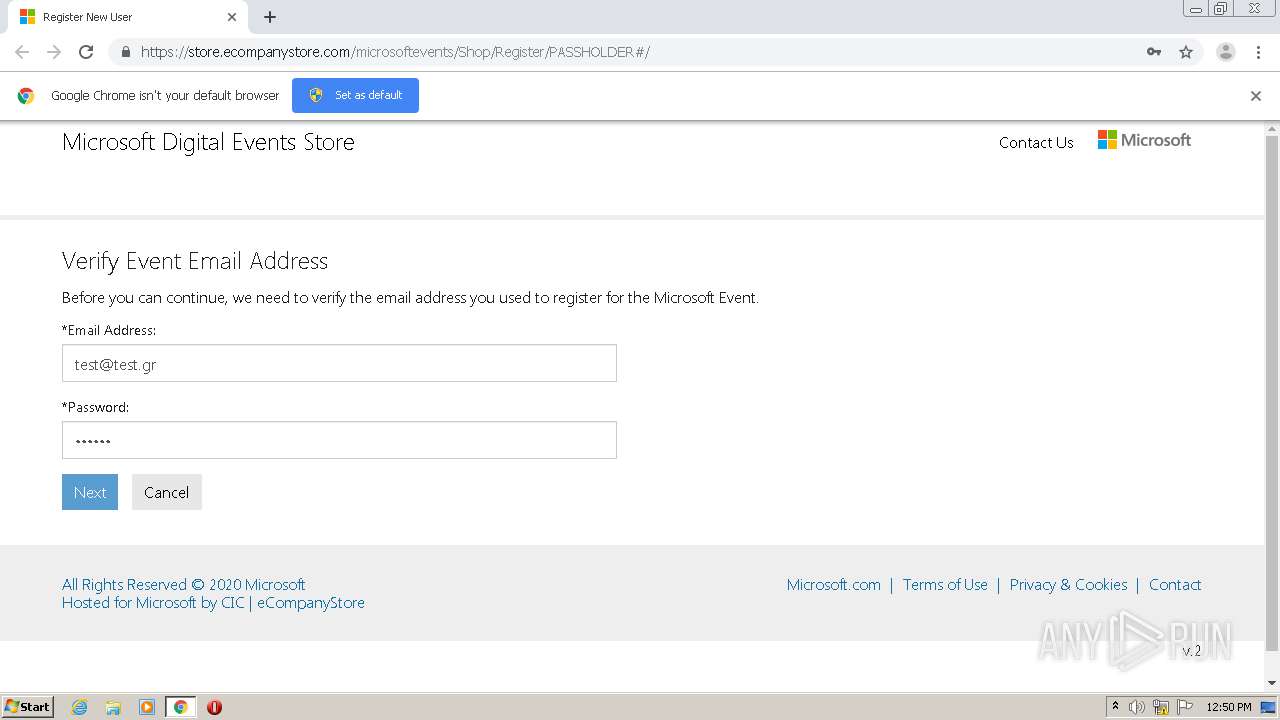Bookmark this page with star icon
The width and height of the screenshot is (1280, 720).
(1186, 52)
